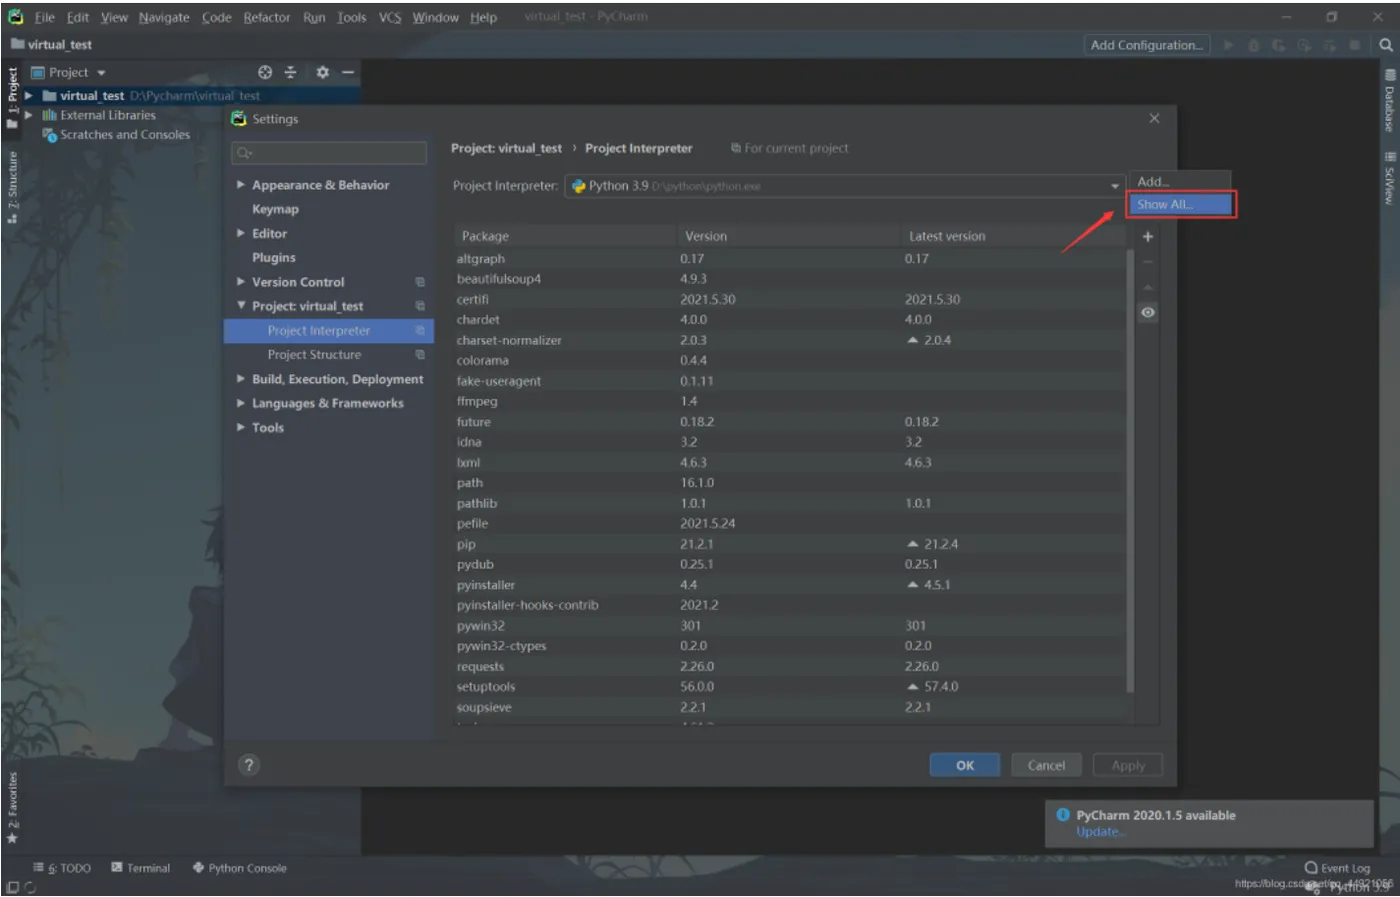The height and width of the screenshot is (897, 1400).
Task: Click the Apply button
Action: click(1128, 765)
